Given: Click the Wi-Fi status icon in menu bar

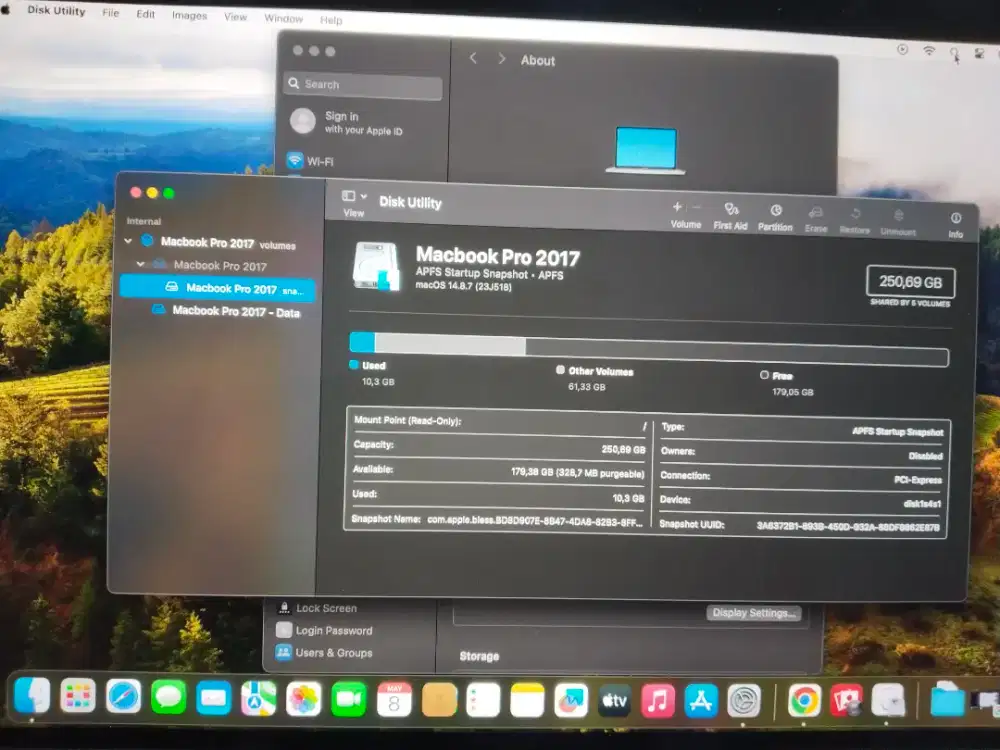Looking at the screenshot, I should click(929, 50).
